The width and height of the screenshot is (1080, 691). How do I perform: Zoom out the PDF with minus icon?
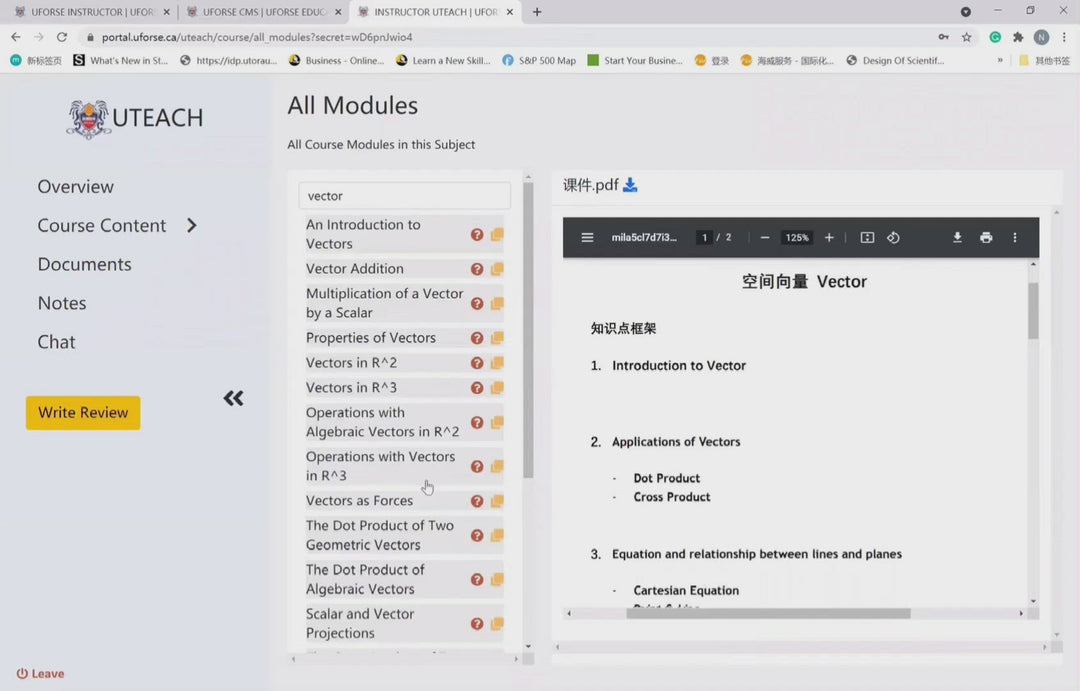765,238
